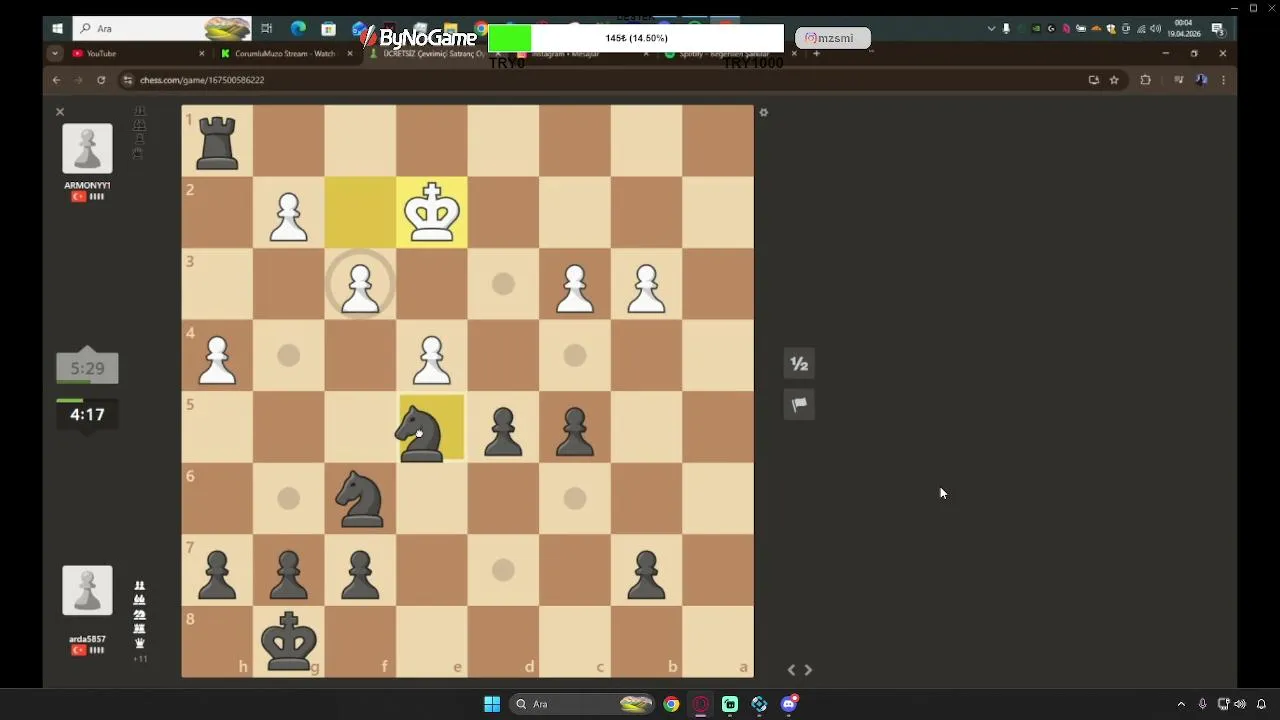Close the game panel X icon
This screenshot has height=720, width=1280.
coord(60,112)
